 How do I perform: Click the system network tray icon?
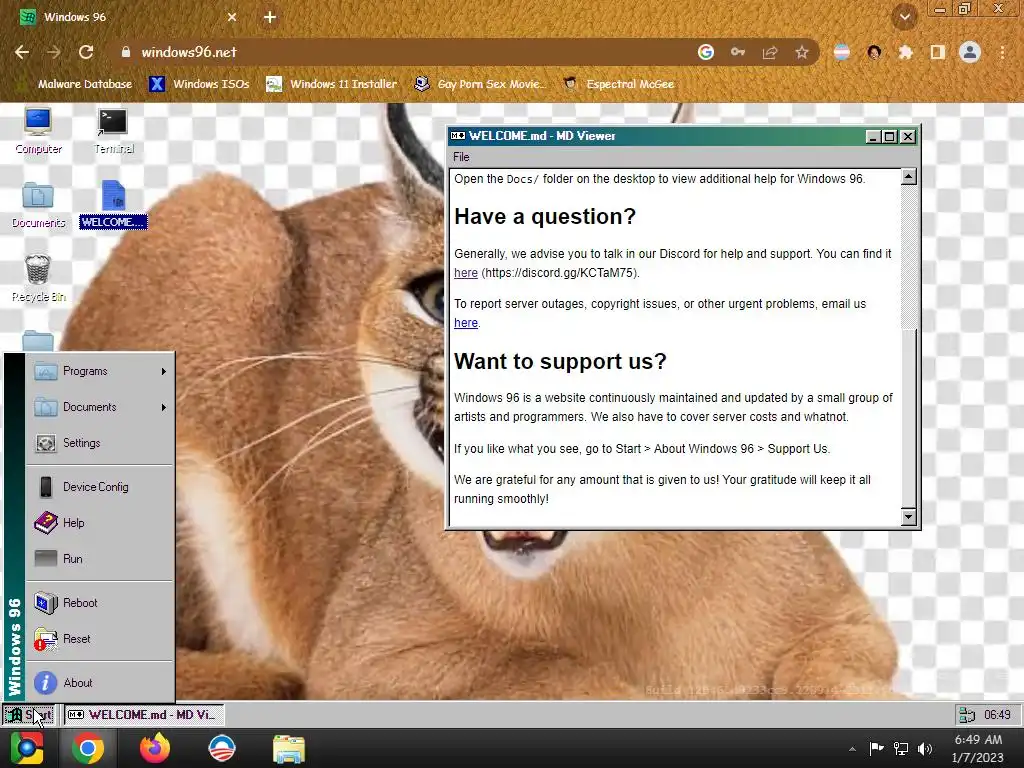tap(901, 749)
